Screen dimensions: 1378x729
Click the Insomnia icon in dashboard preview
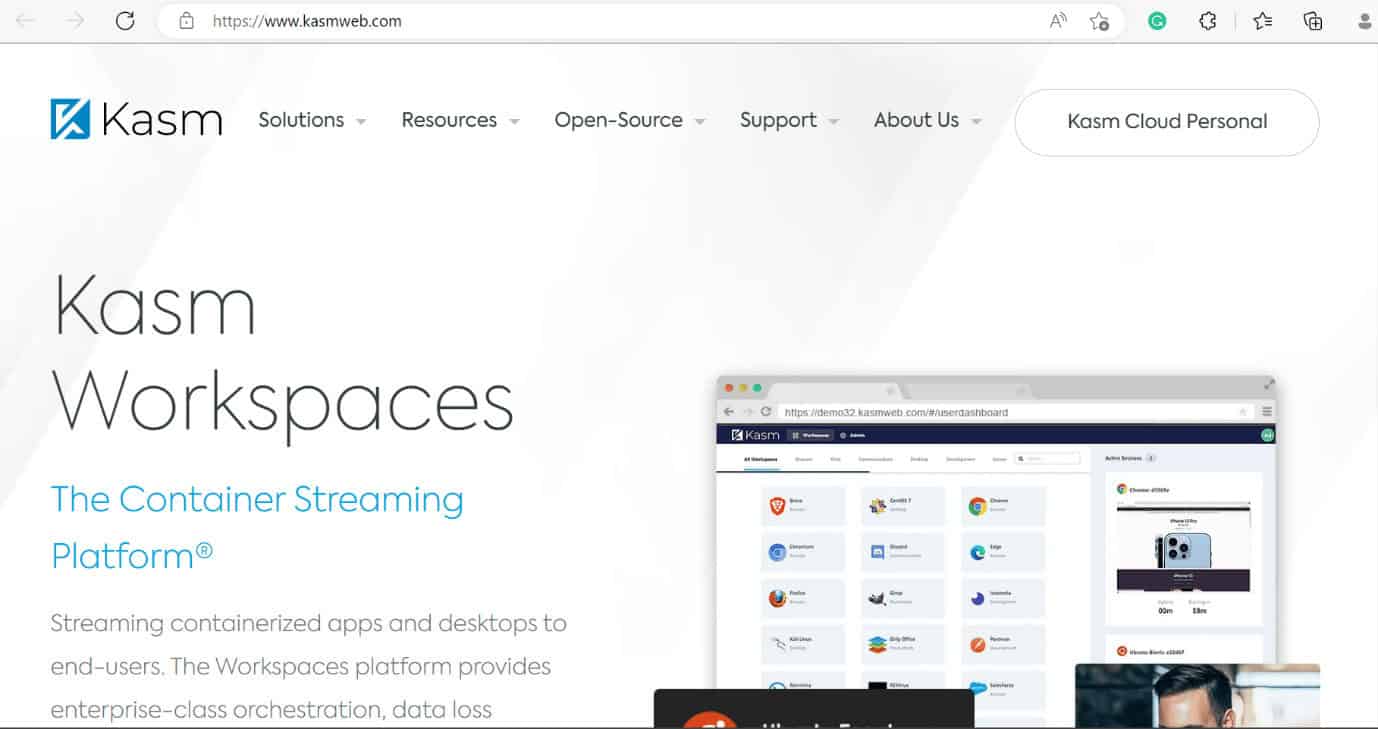pyautogui.click(x=977, y=598)
